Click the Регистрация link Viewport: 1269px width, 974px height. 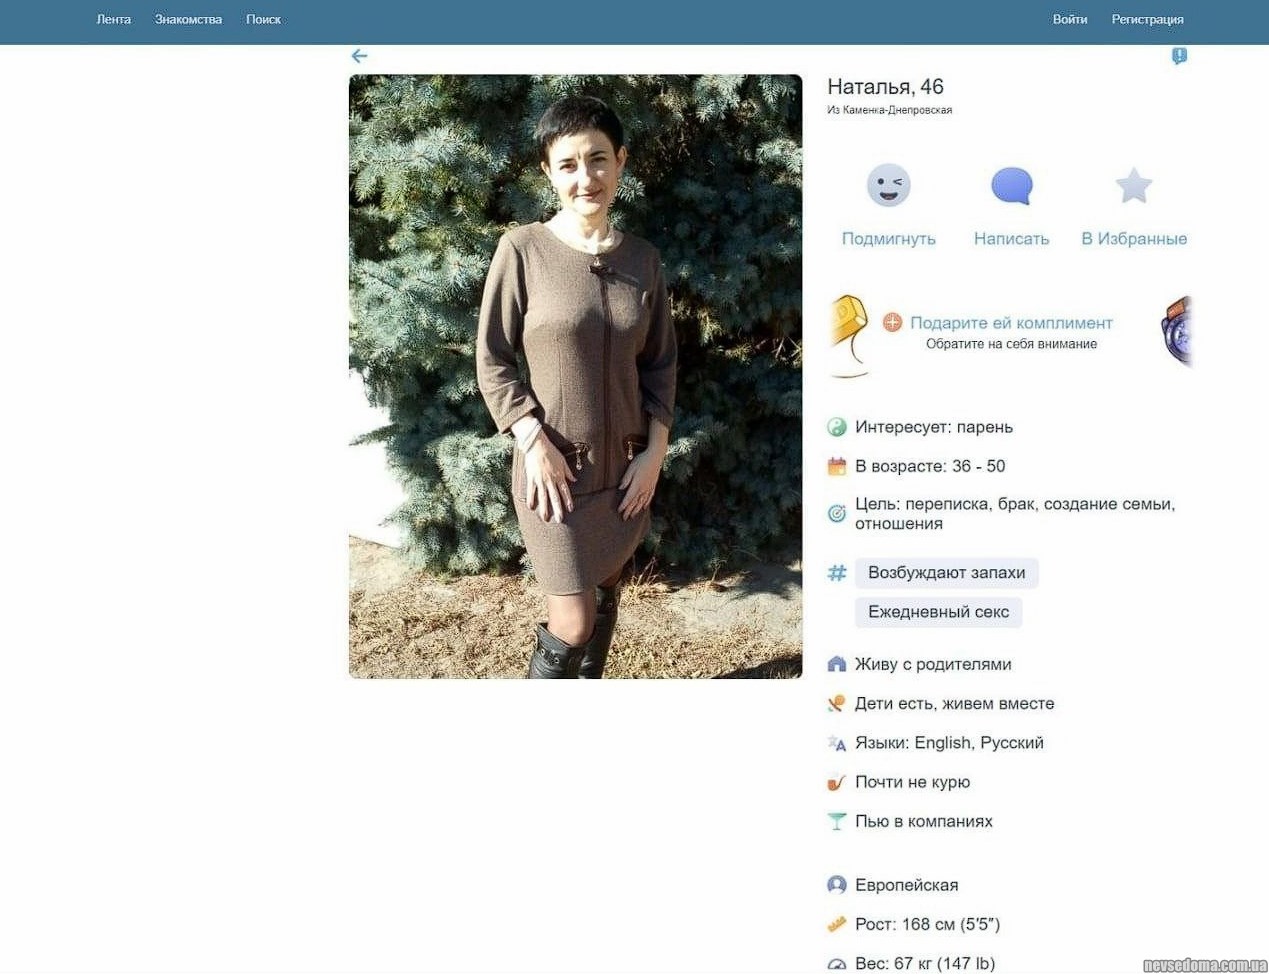point(1147,20)
